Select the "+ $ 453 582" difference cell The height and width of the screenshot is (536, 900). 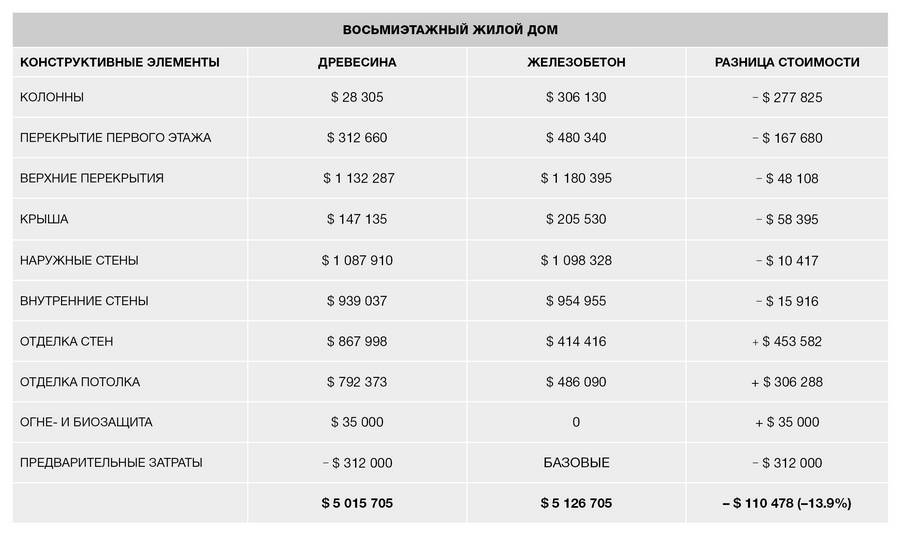pyautogui.click(x=787, y=341)
